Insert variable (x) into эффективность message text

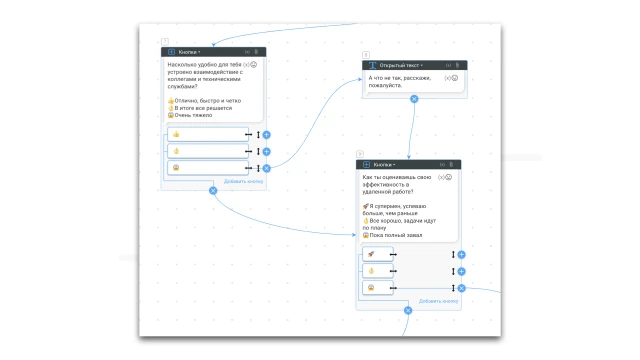(x=441, y=177)
